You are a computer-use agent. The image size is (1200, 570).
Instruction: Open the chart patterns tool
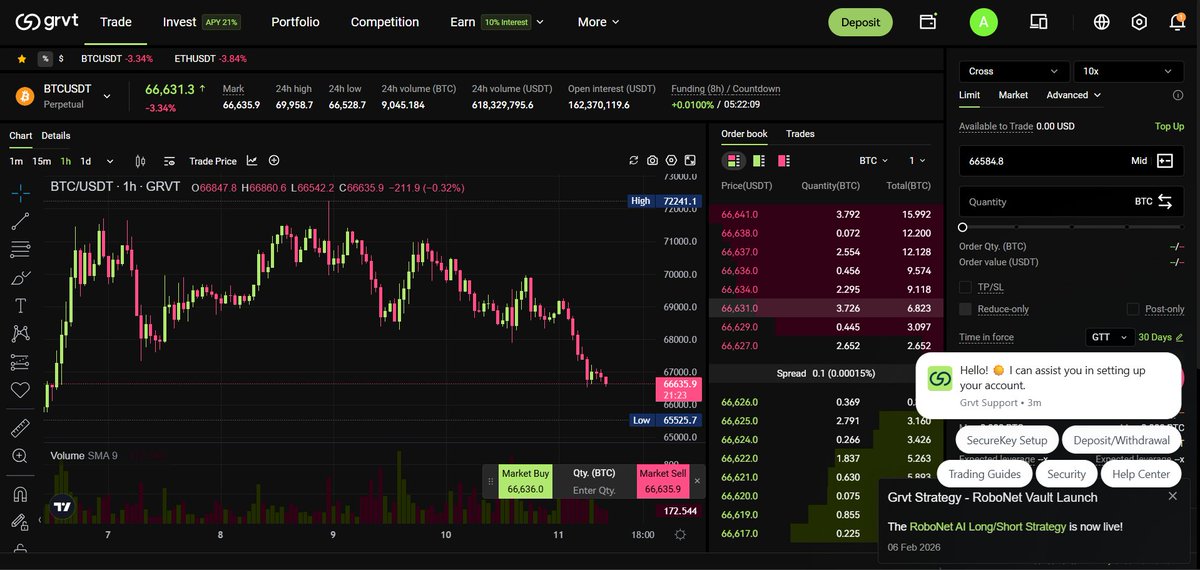(20, 334)
